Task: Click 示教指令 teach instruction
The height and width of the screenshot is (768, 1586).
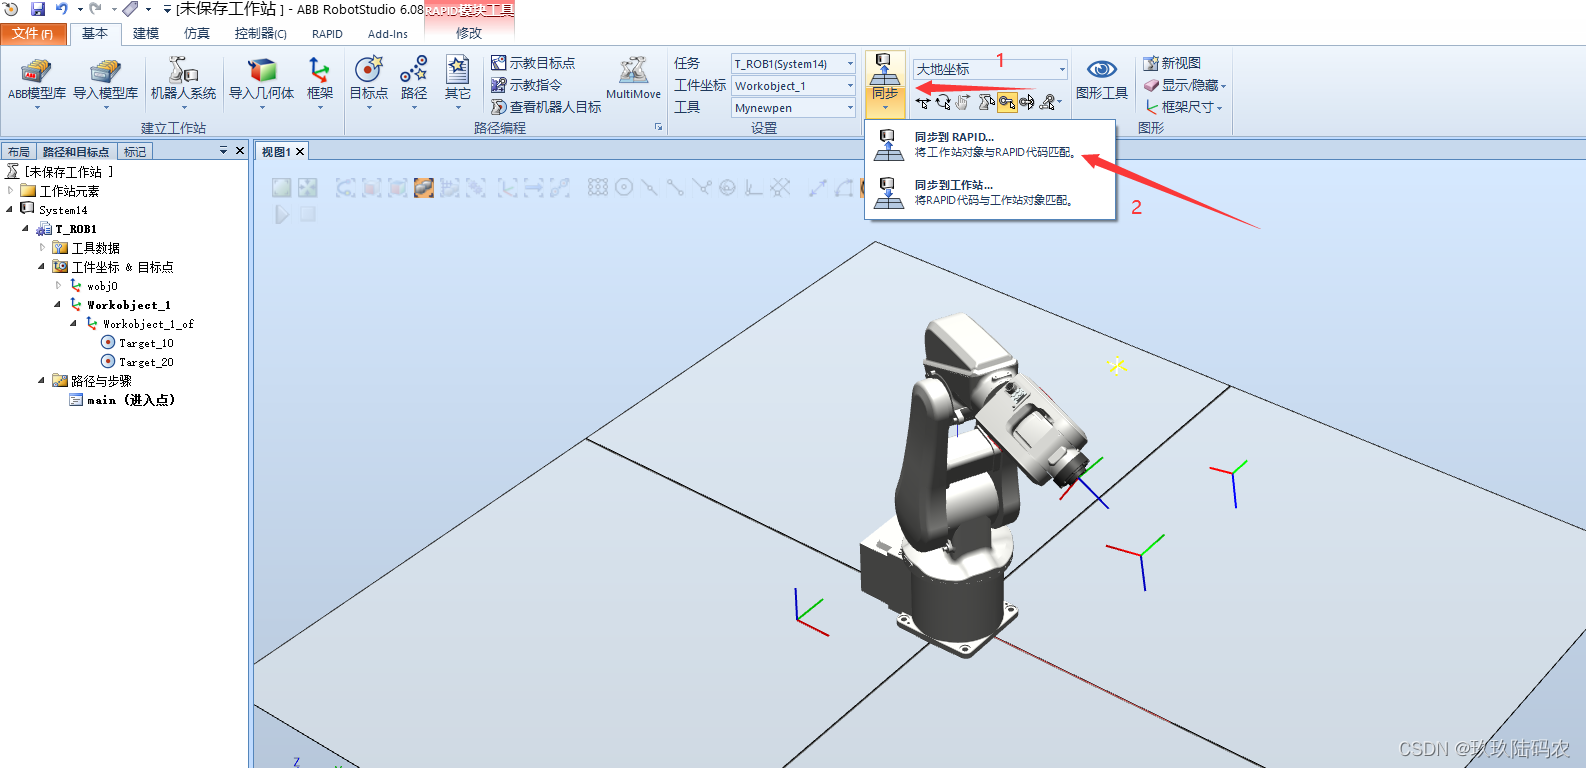Action: pos(526,85)
